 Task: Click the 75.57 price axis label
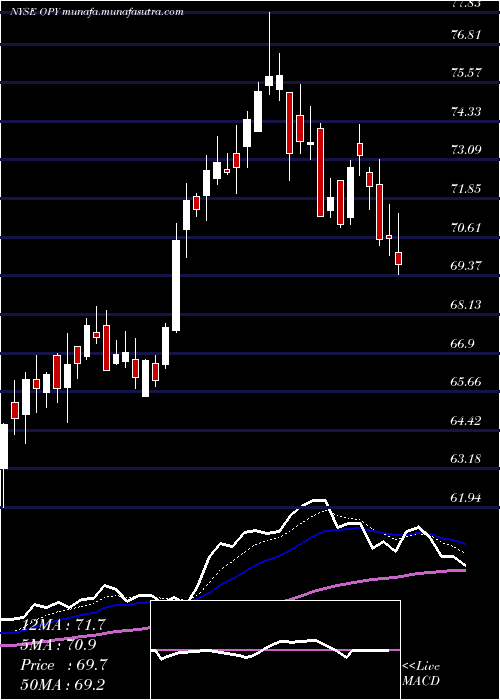point(467,73)
